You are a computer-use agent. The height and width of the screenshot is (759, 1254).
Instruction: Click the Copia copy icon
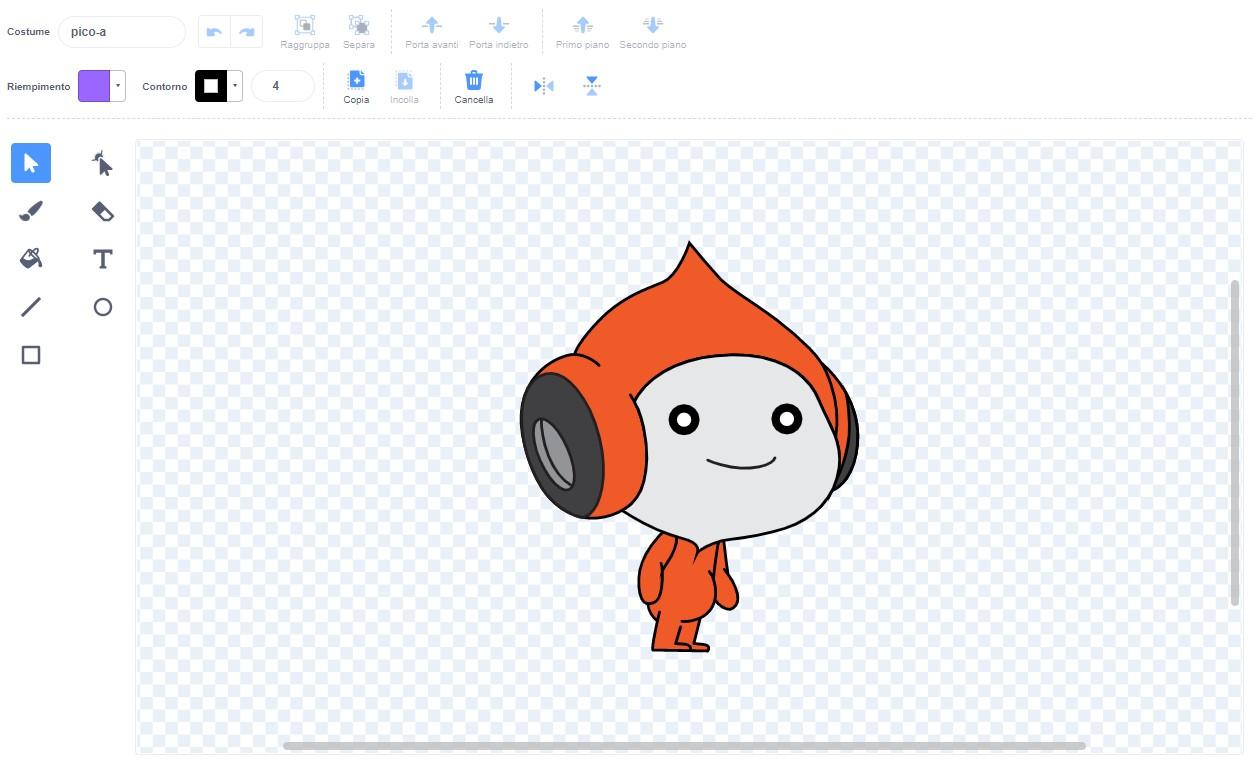point(356,80)
